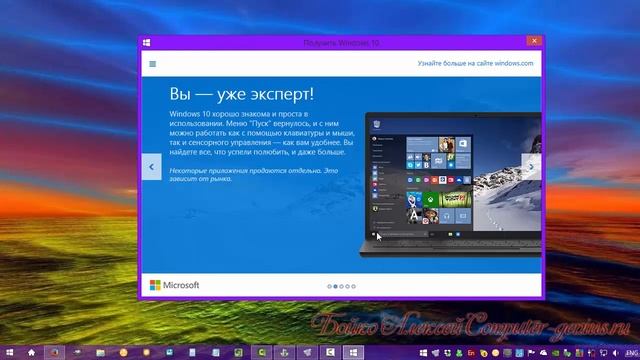640x360 pixels.
Task: Open Action Center flag icon in tray
Action: 531,353
